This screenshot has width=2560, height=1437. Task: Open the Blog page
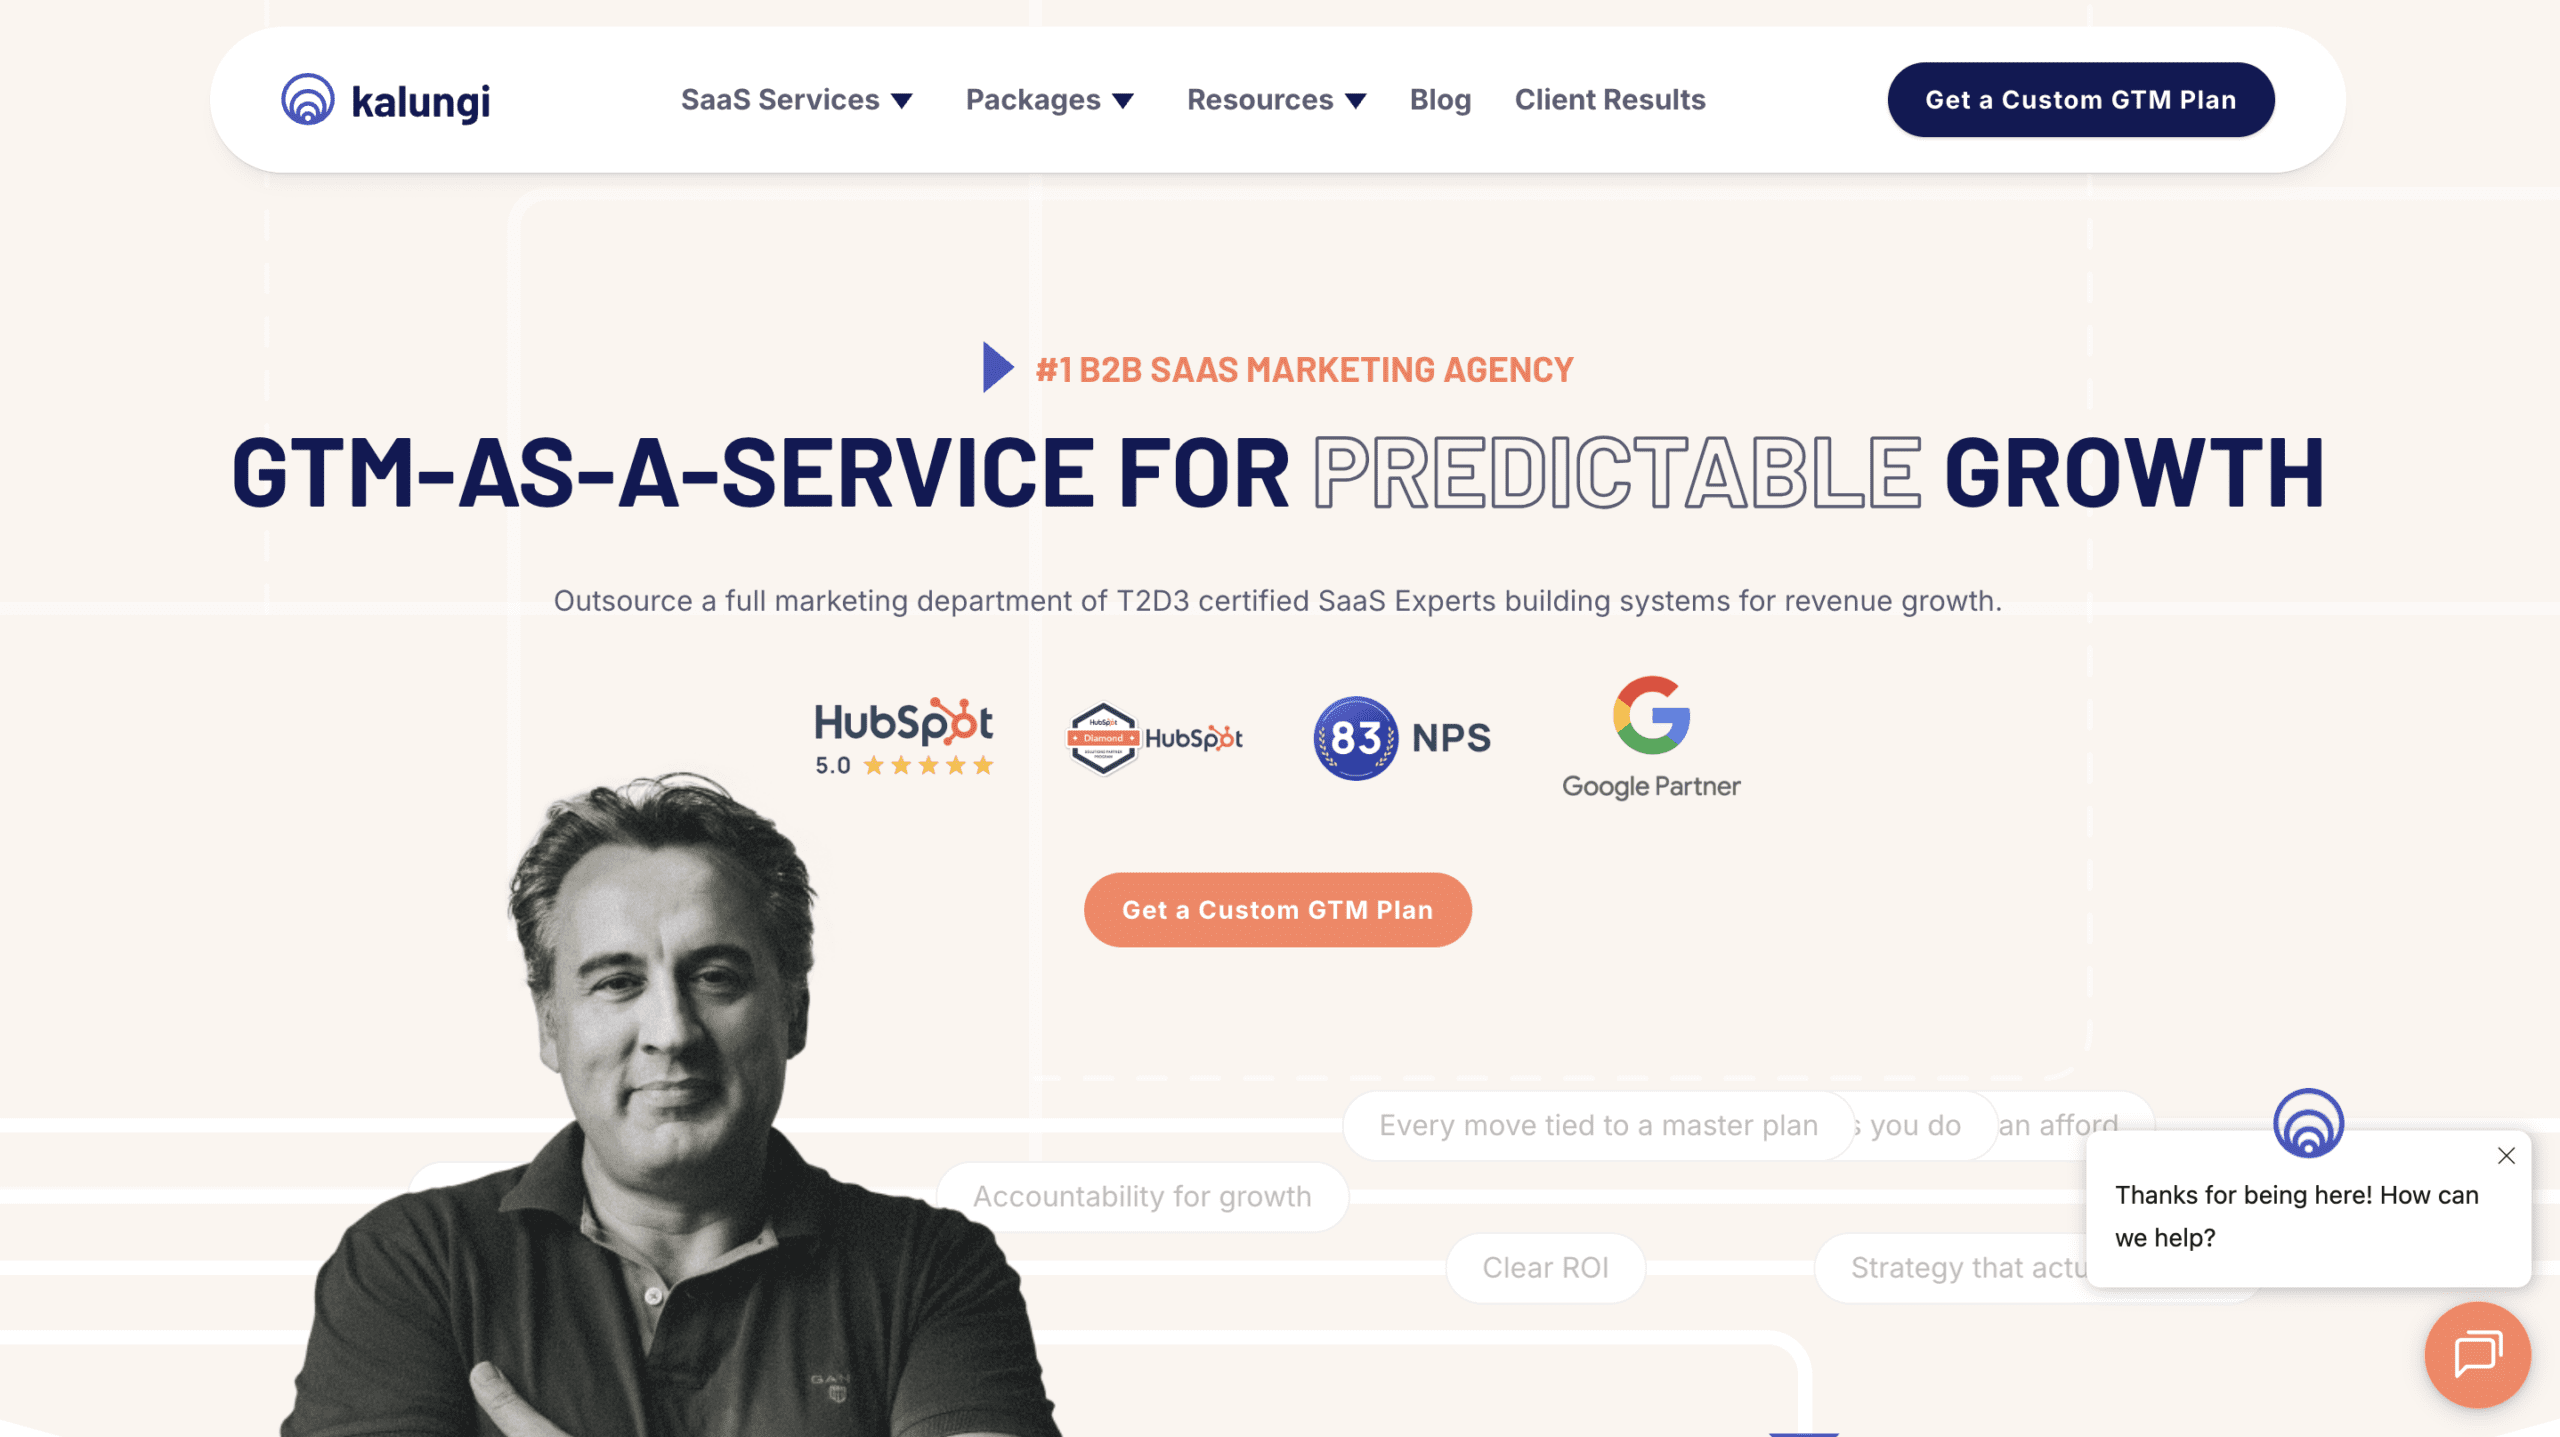(x=1440, y=100)
